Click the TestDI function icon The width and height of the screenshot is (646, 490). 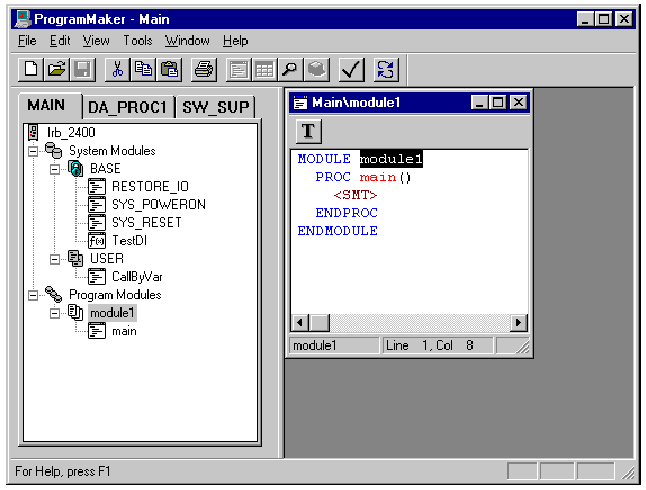pos(97,241)
